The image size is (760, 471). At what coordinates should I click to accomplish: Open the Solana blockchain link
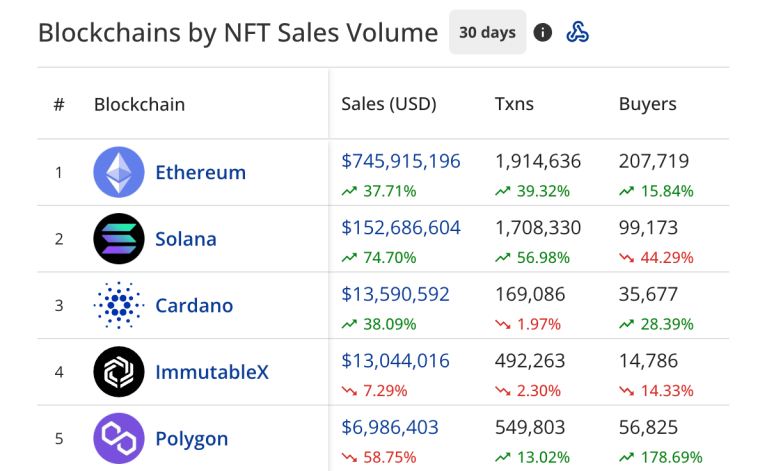click(186, 239)
